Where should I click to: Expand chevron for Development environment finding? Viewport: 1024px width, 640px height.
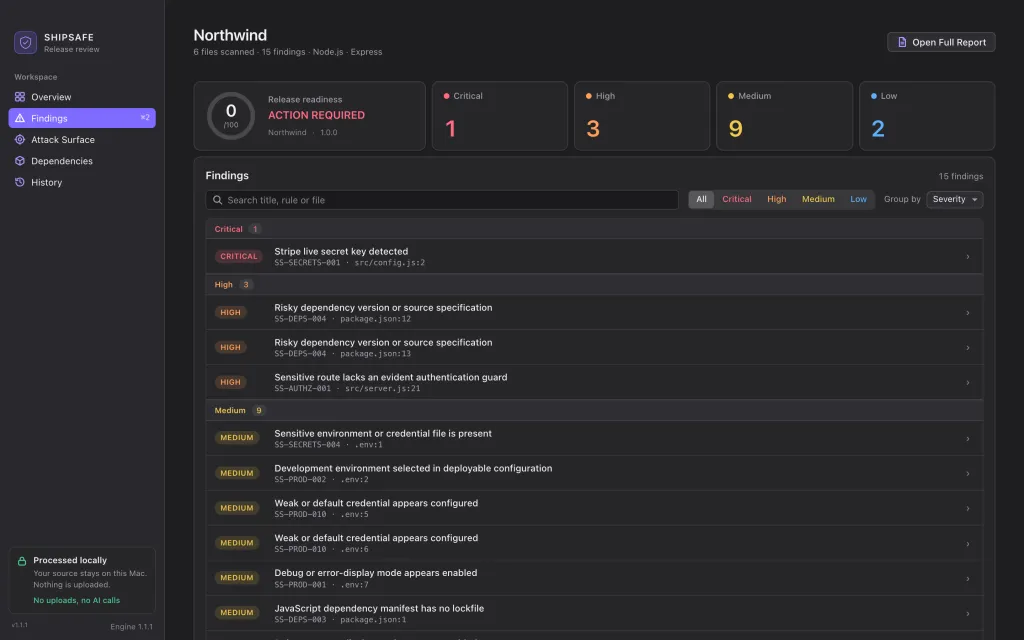click(968, 473)
